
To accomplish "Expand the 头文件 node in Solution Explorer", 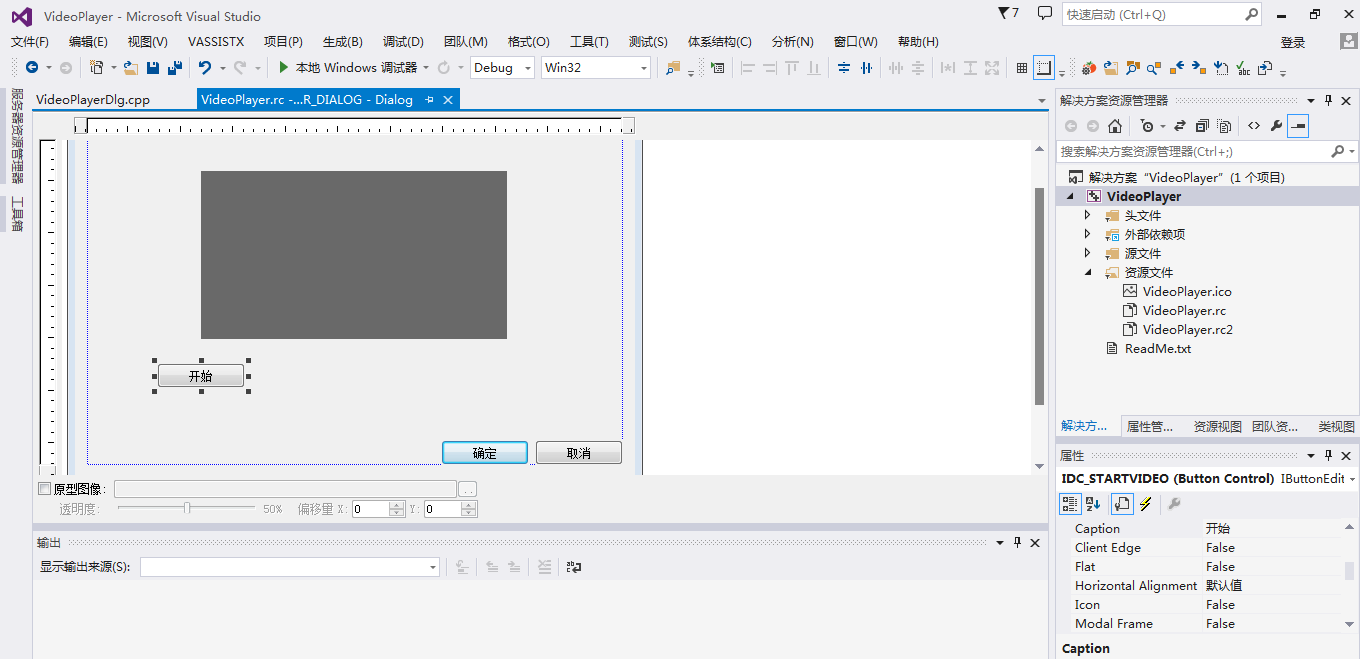I will coord(1089,214).
